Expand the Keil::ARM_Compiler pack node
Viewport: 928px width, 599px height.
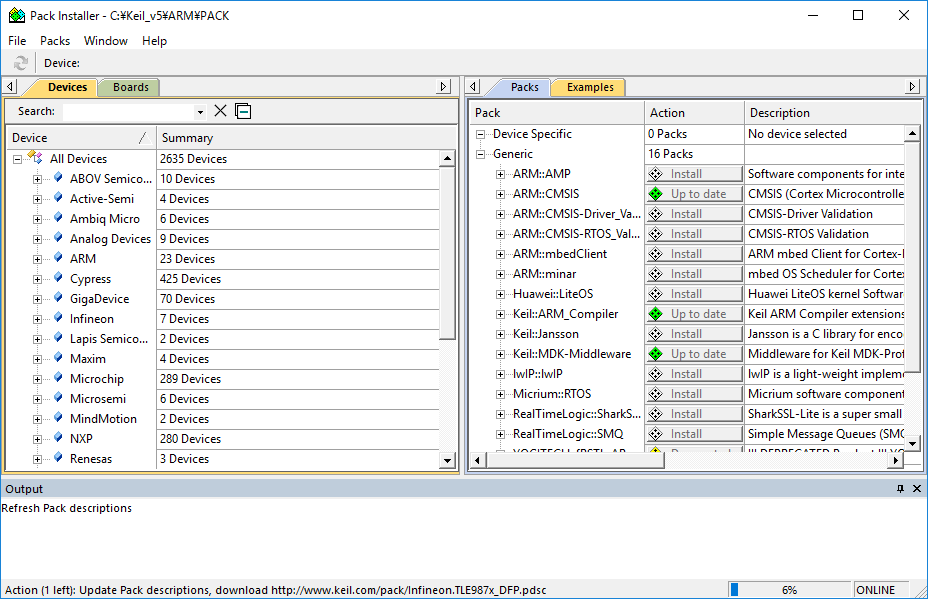(501, 314)
